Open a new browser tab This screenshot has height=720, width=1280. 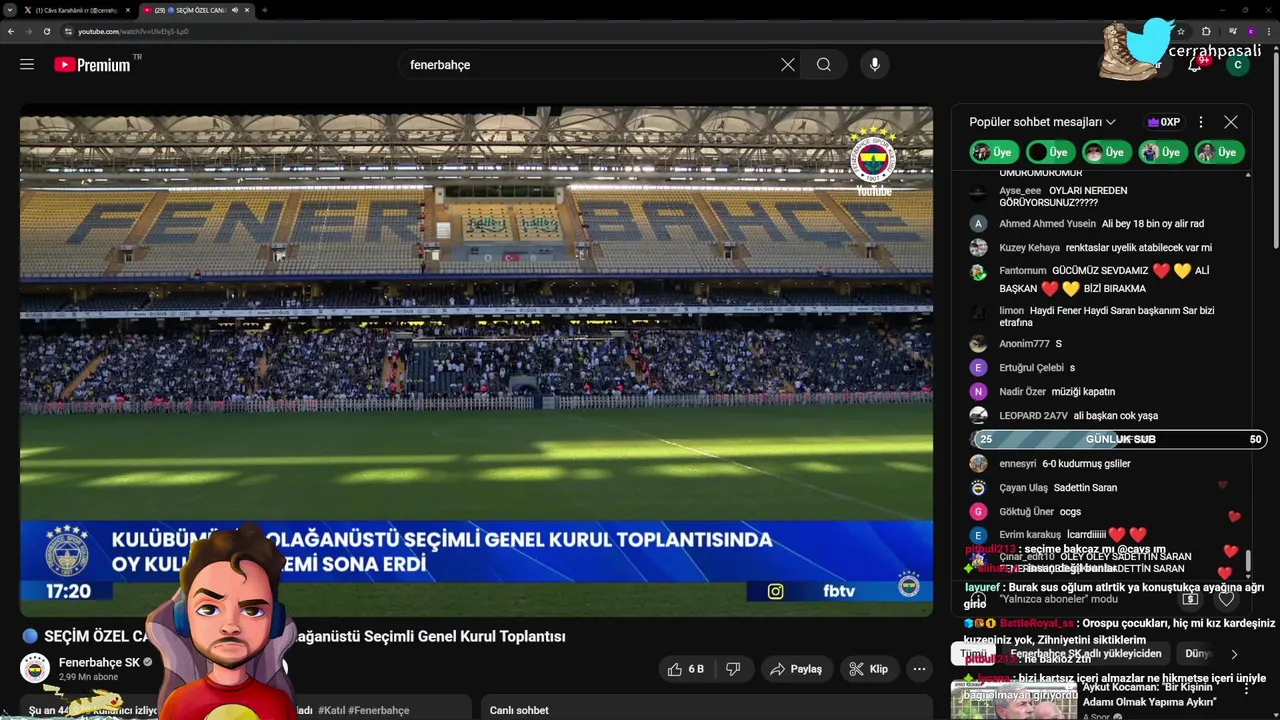tap(264, 10)
